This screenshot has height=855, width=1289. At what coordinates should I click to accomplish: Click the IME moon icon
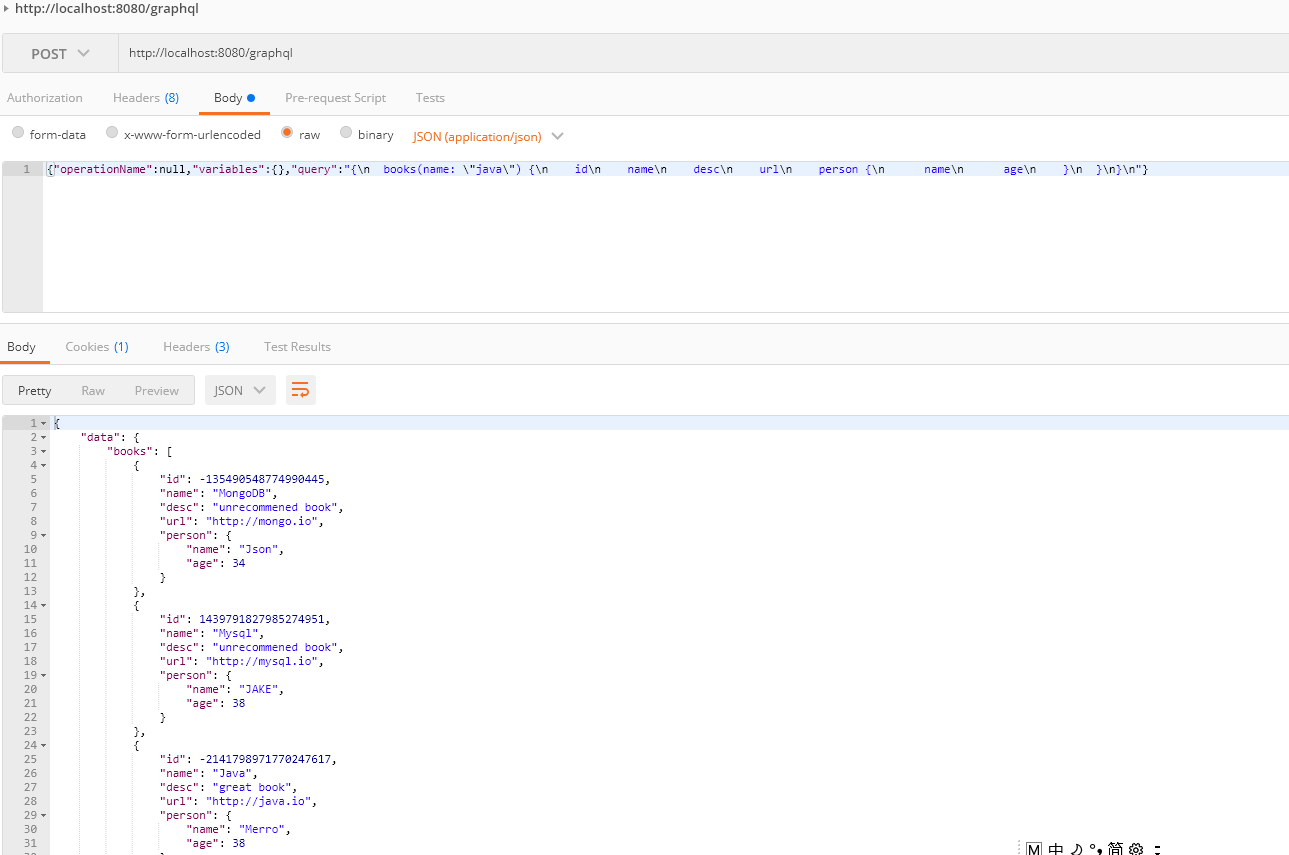pos(1076,849)
